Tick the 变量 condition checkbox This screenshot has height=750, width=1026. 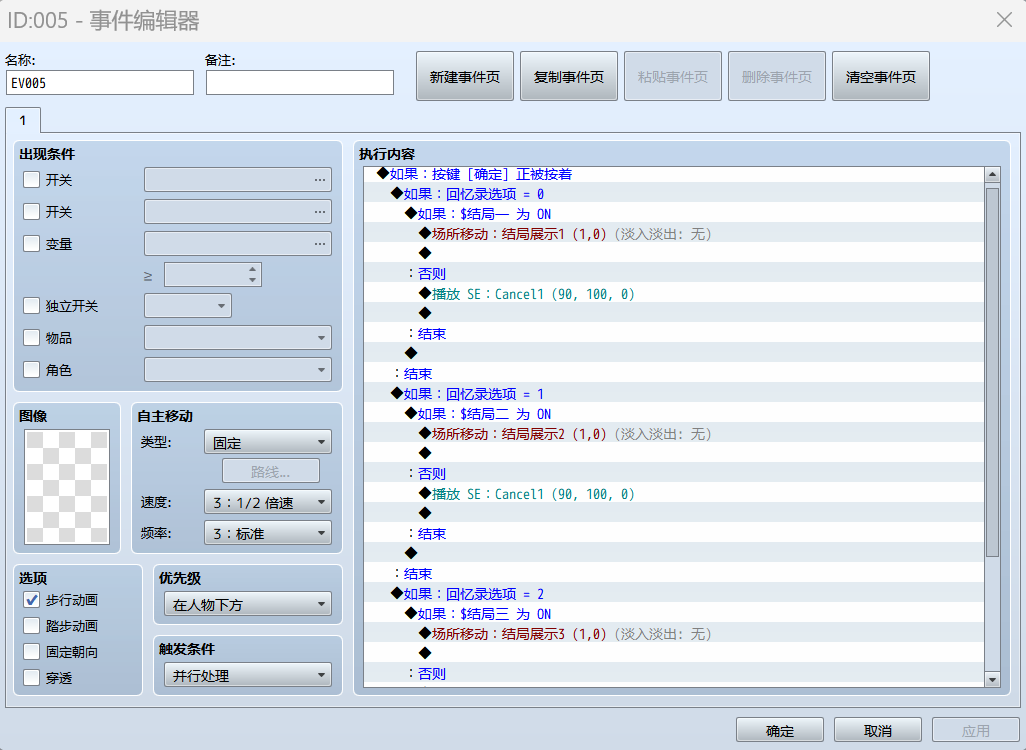tap(31, 243)
